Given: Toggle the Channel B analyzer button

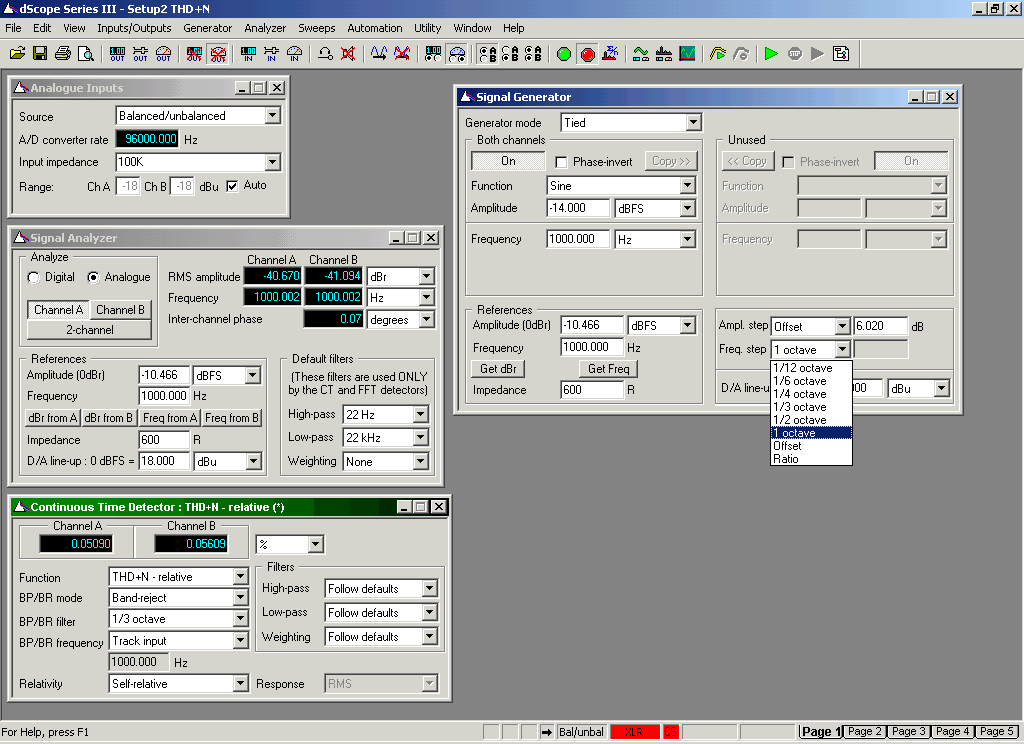Looking at the screenshot, I should (120, 310).
